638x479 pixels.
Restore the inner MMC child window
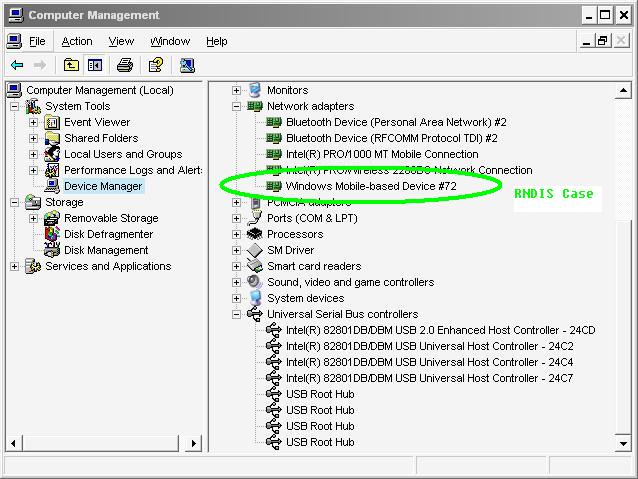tap(603, 41)
